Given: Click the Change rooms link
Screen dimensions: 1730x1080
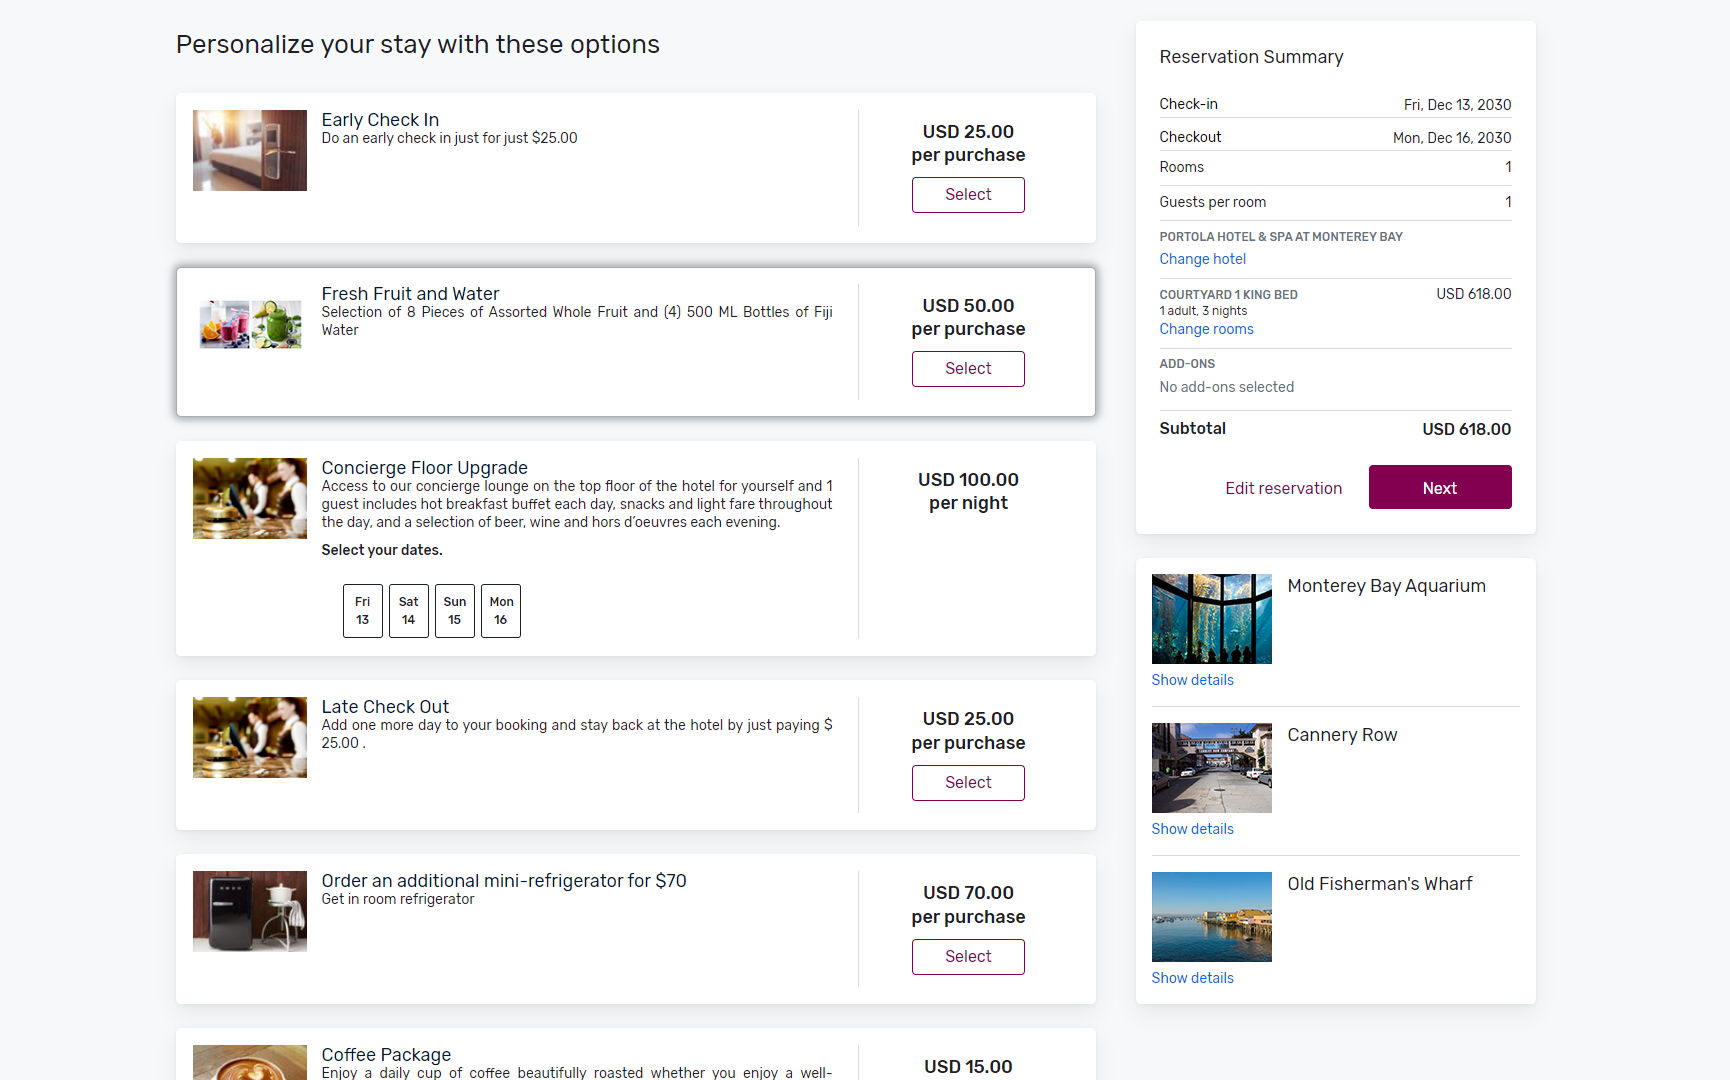Looking at the screenshot, I should (x=1206, y=329).
